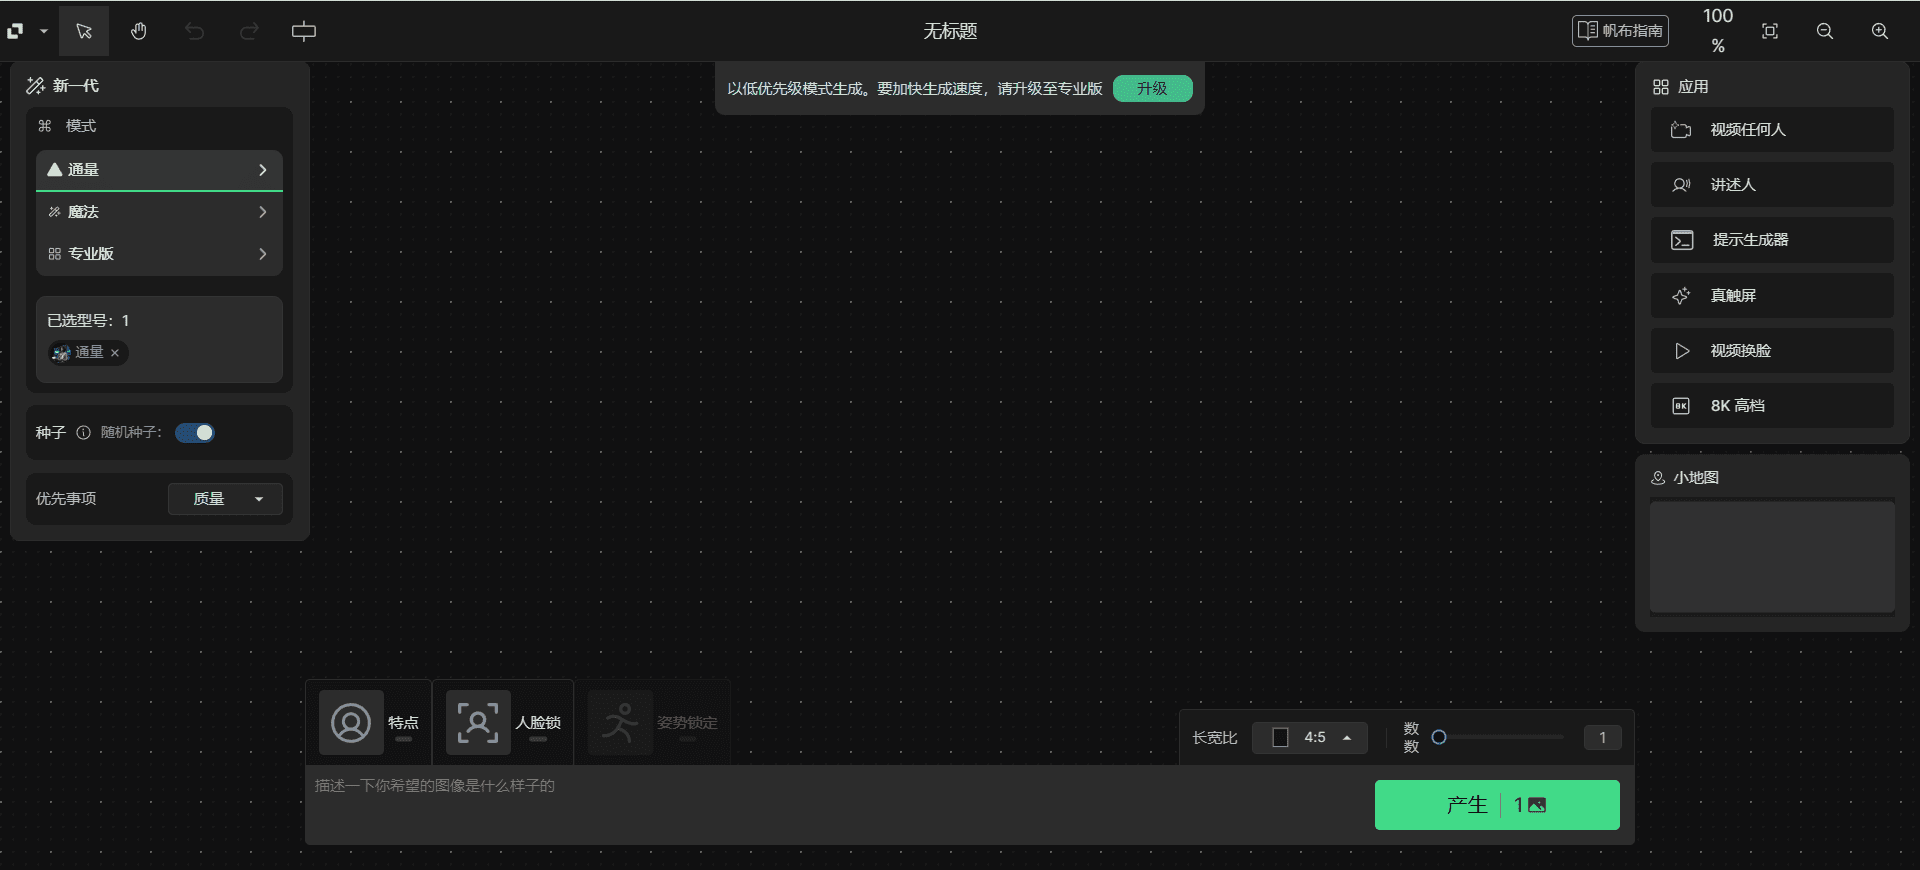
Task: Expand the 通量 chevron arrow
Action: pyautogui.click(x=263, y=170)
